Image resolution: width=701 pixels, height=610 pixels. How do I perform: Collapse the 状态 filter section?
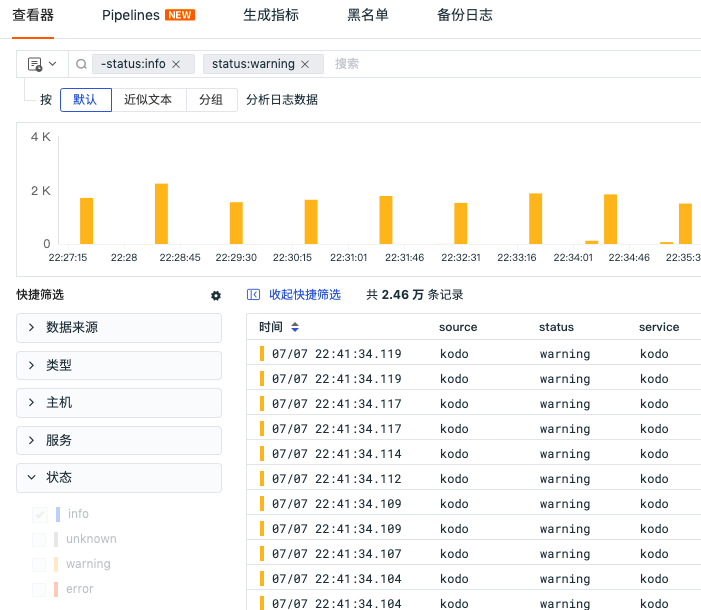click(119, 478)
